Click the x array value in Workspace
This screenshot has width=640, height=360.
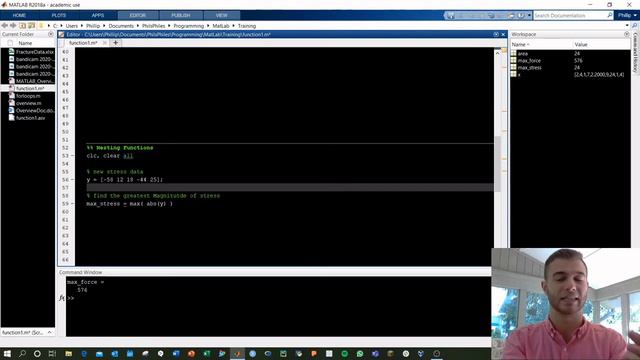point(599,75)
